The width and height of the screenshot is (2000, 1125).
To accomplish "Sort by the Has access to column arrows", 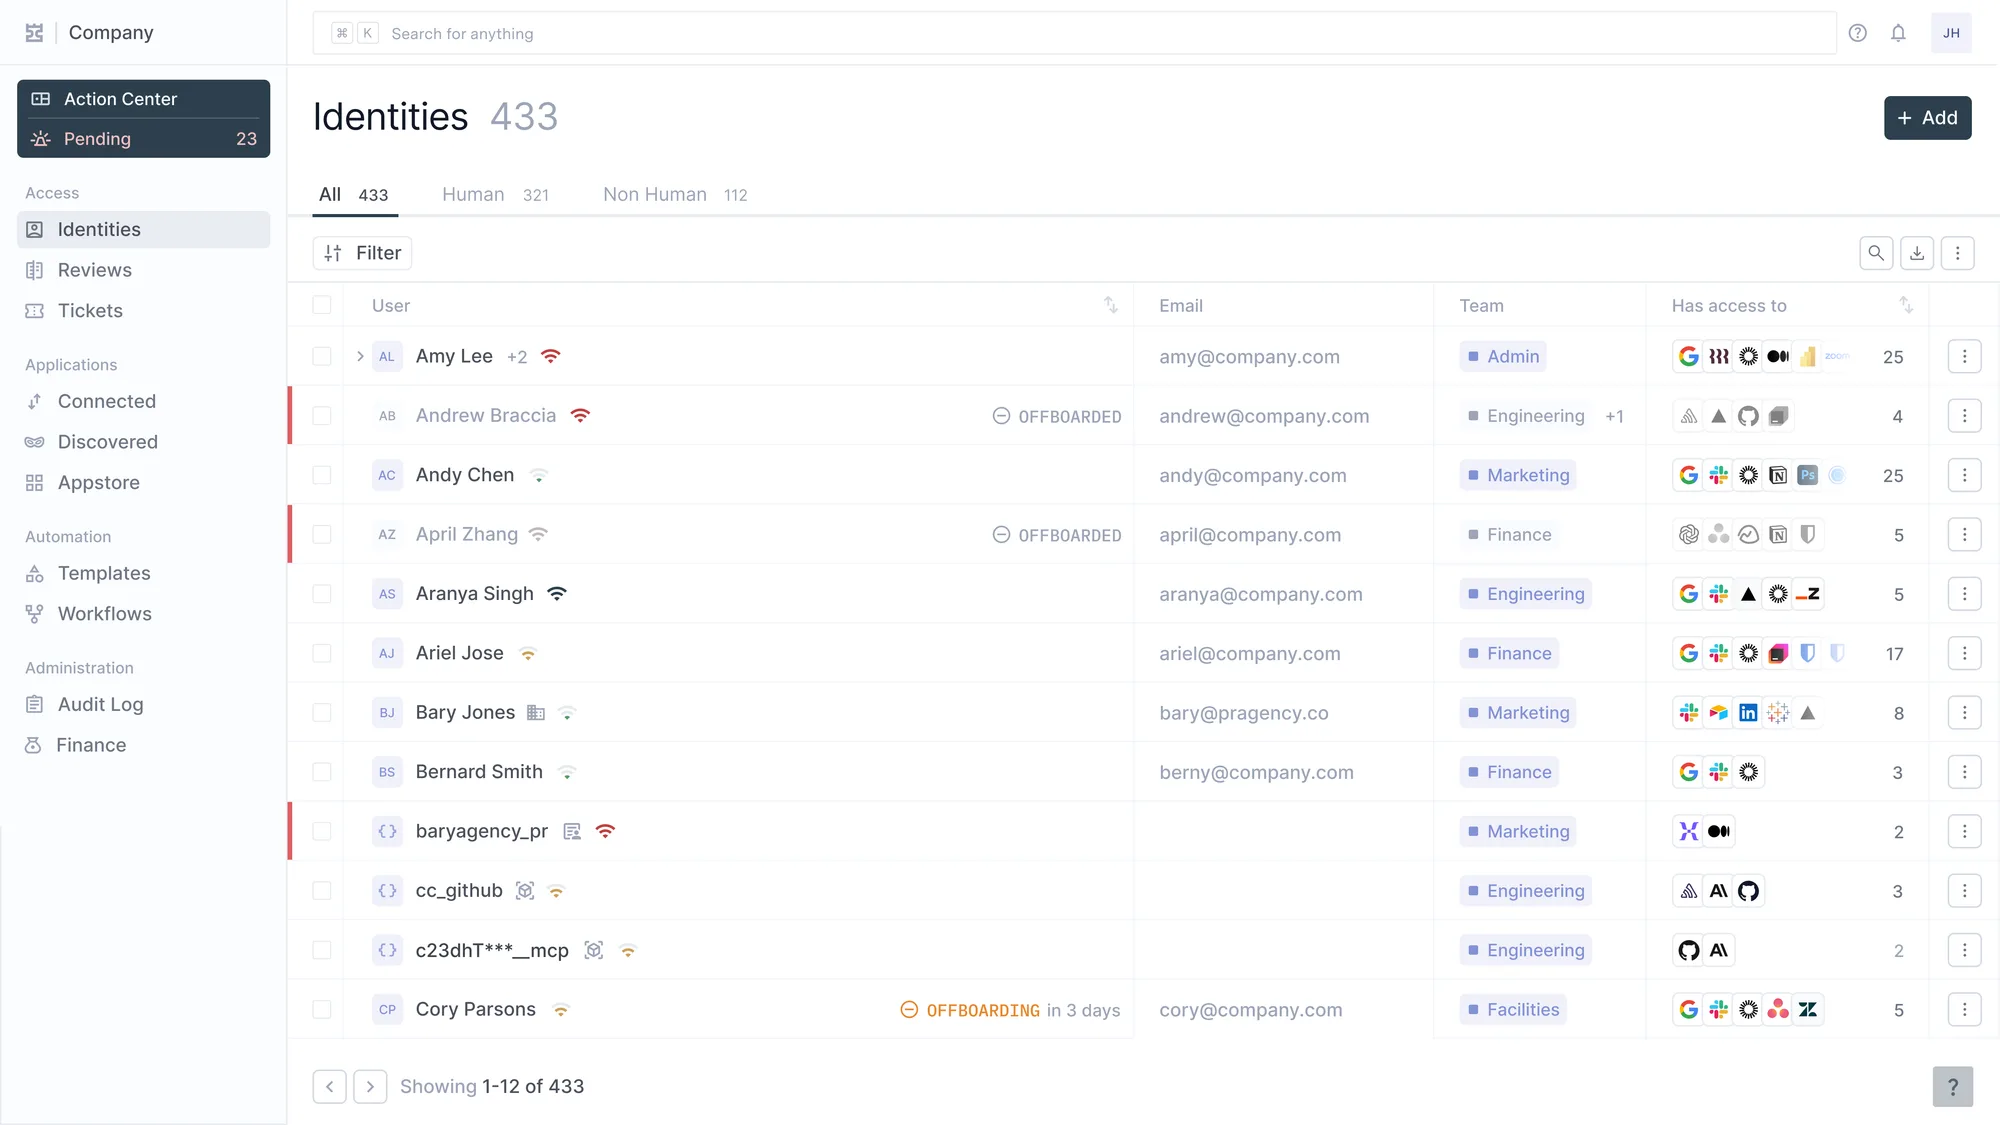I will click(x=1906, y=305).
